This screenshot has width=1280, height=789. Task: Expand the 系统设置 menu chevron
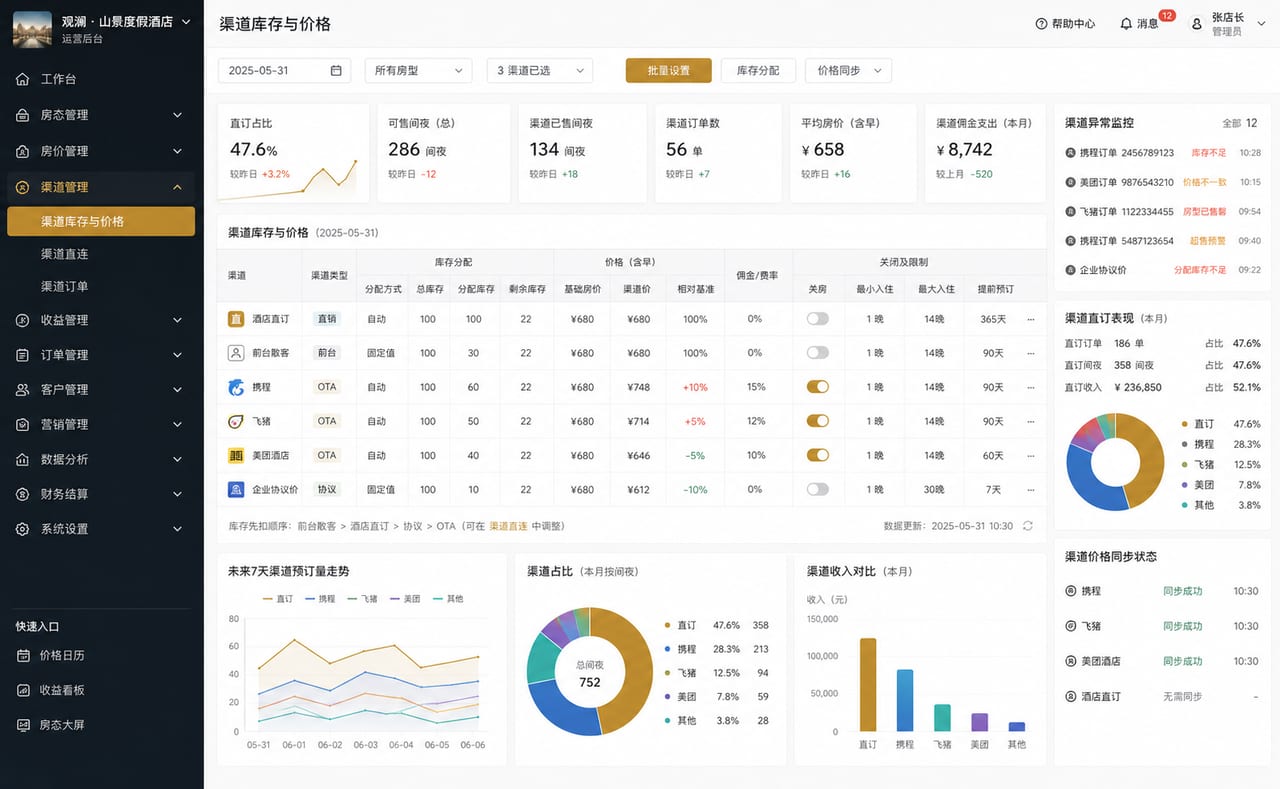pyautogui.click(x=177, y=528)
